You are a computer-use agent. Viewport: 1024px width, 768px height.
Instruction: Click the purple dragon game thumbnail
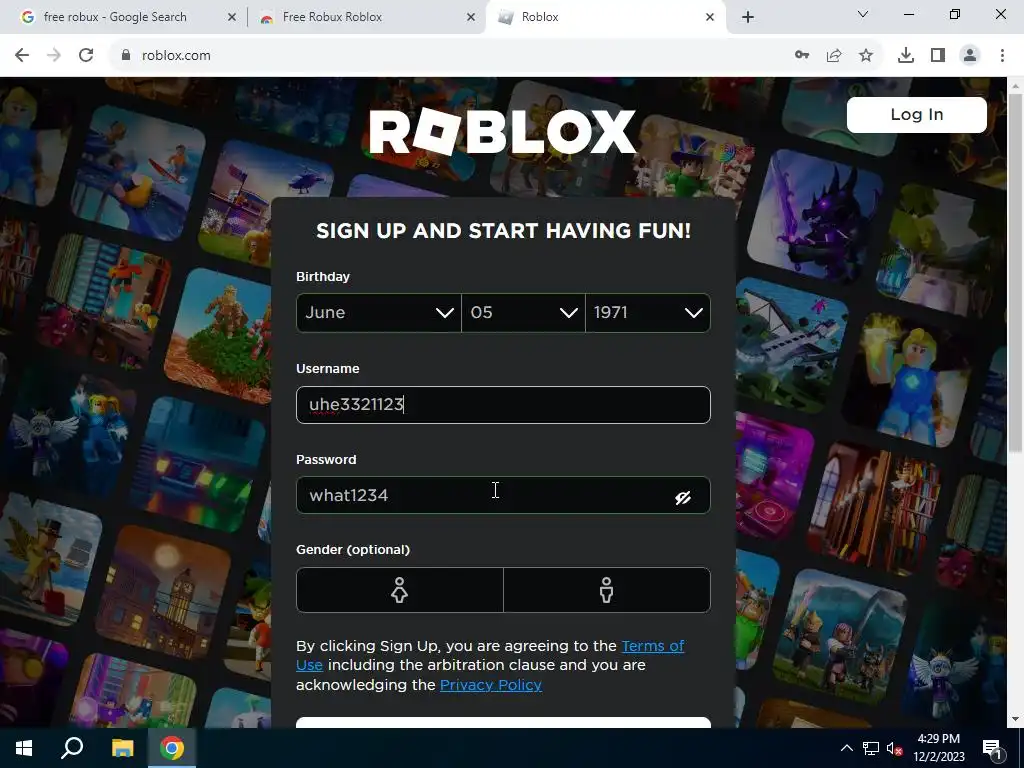(815, 214)
